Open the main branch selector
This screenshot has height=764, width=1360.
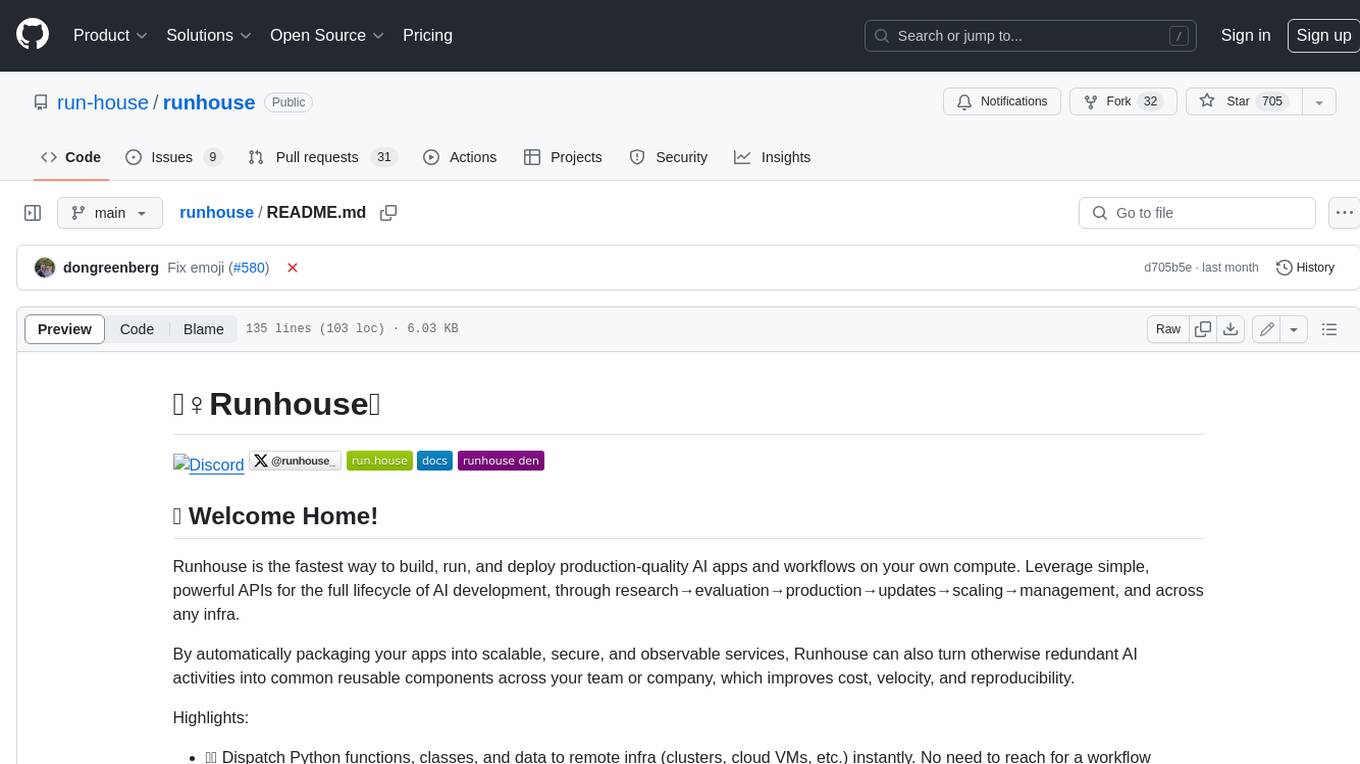(x=110, y=213)
